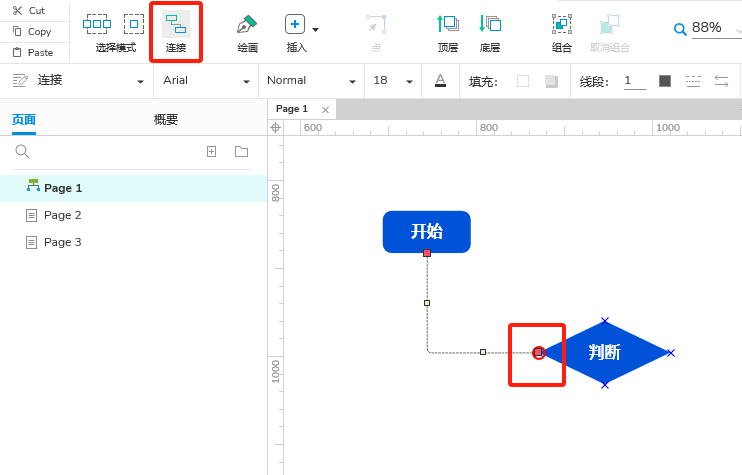Pick the line color dark swatch

click(x=665, y=81)
